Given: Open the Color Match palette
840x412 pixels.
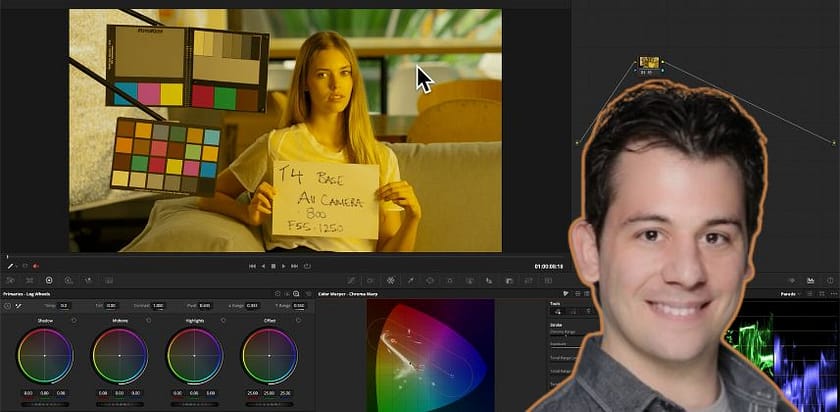Looking at the screenshot, I should 29,280.
